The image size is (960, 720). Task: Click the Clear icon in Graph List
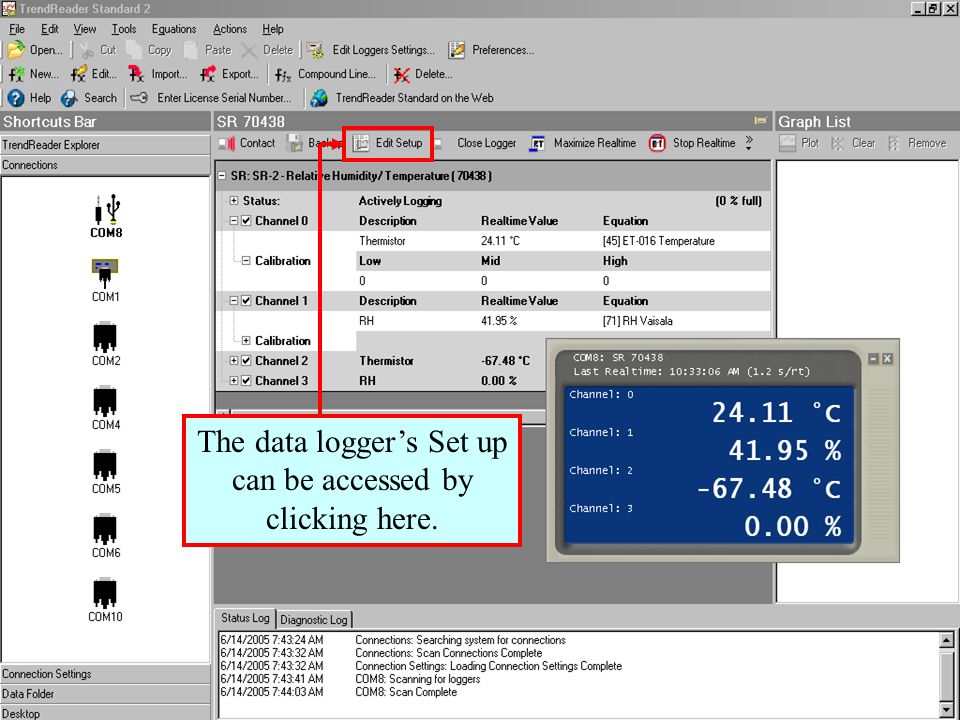pyautogui.click(x=838, y=143)
